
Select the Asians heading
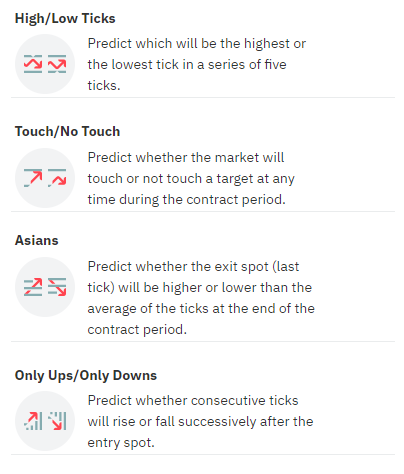click(x=37, y=240)
